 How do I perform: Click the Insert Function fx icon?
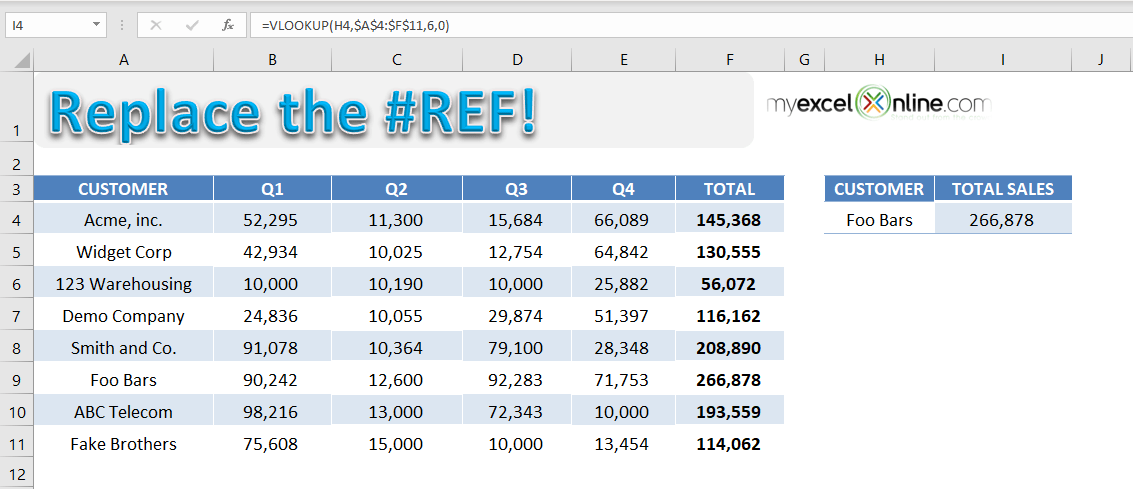coord(228,25)
